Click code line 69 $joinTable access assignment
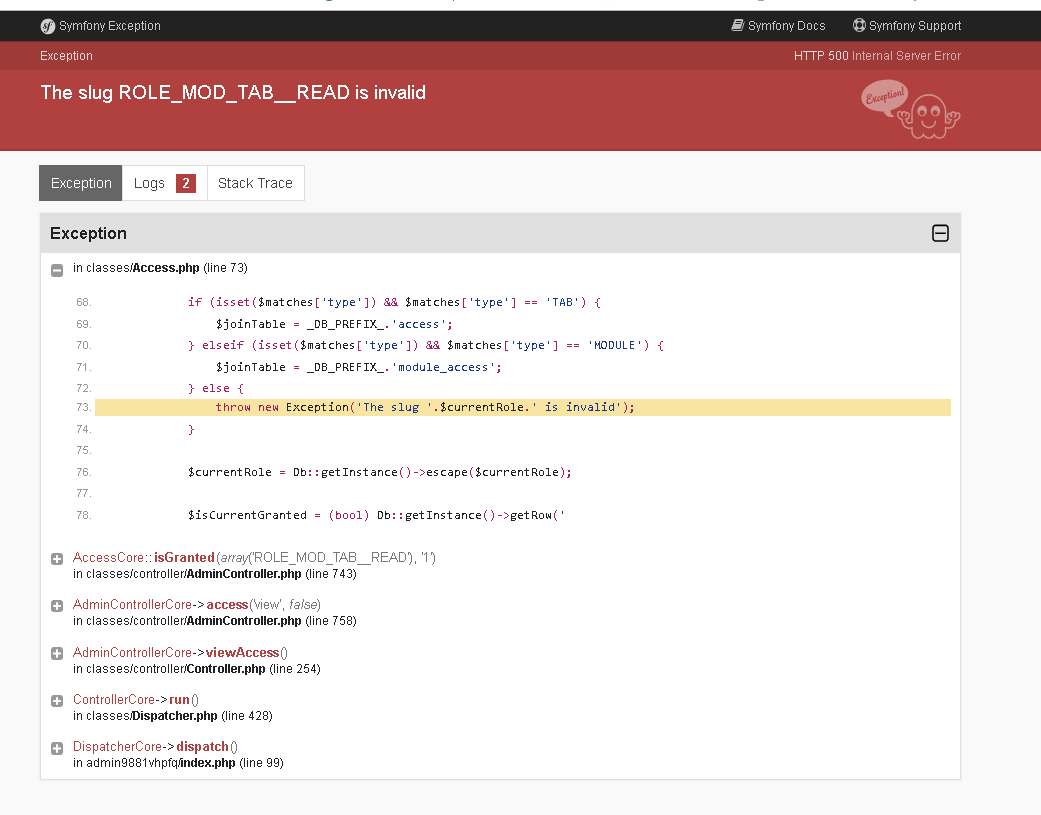The image size is (1041, 815). 334,325
